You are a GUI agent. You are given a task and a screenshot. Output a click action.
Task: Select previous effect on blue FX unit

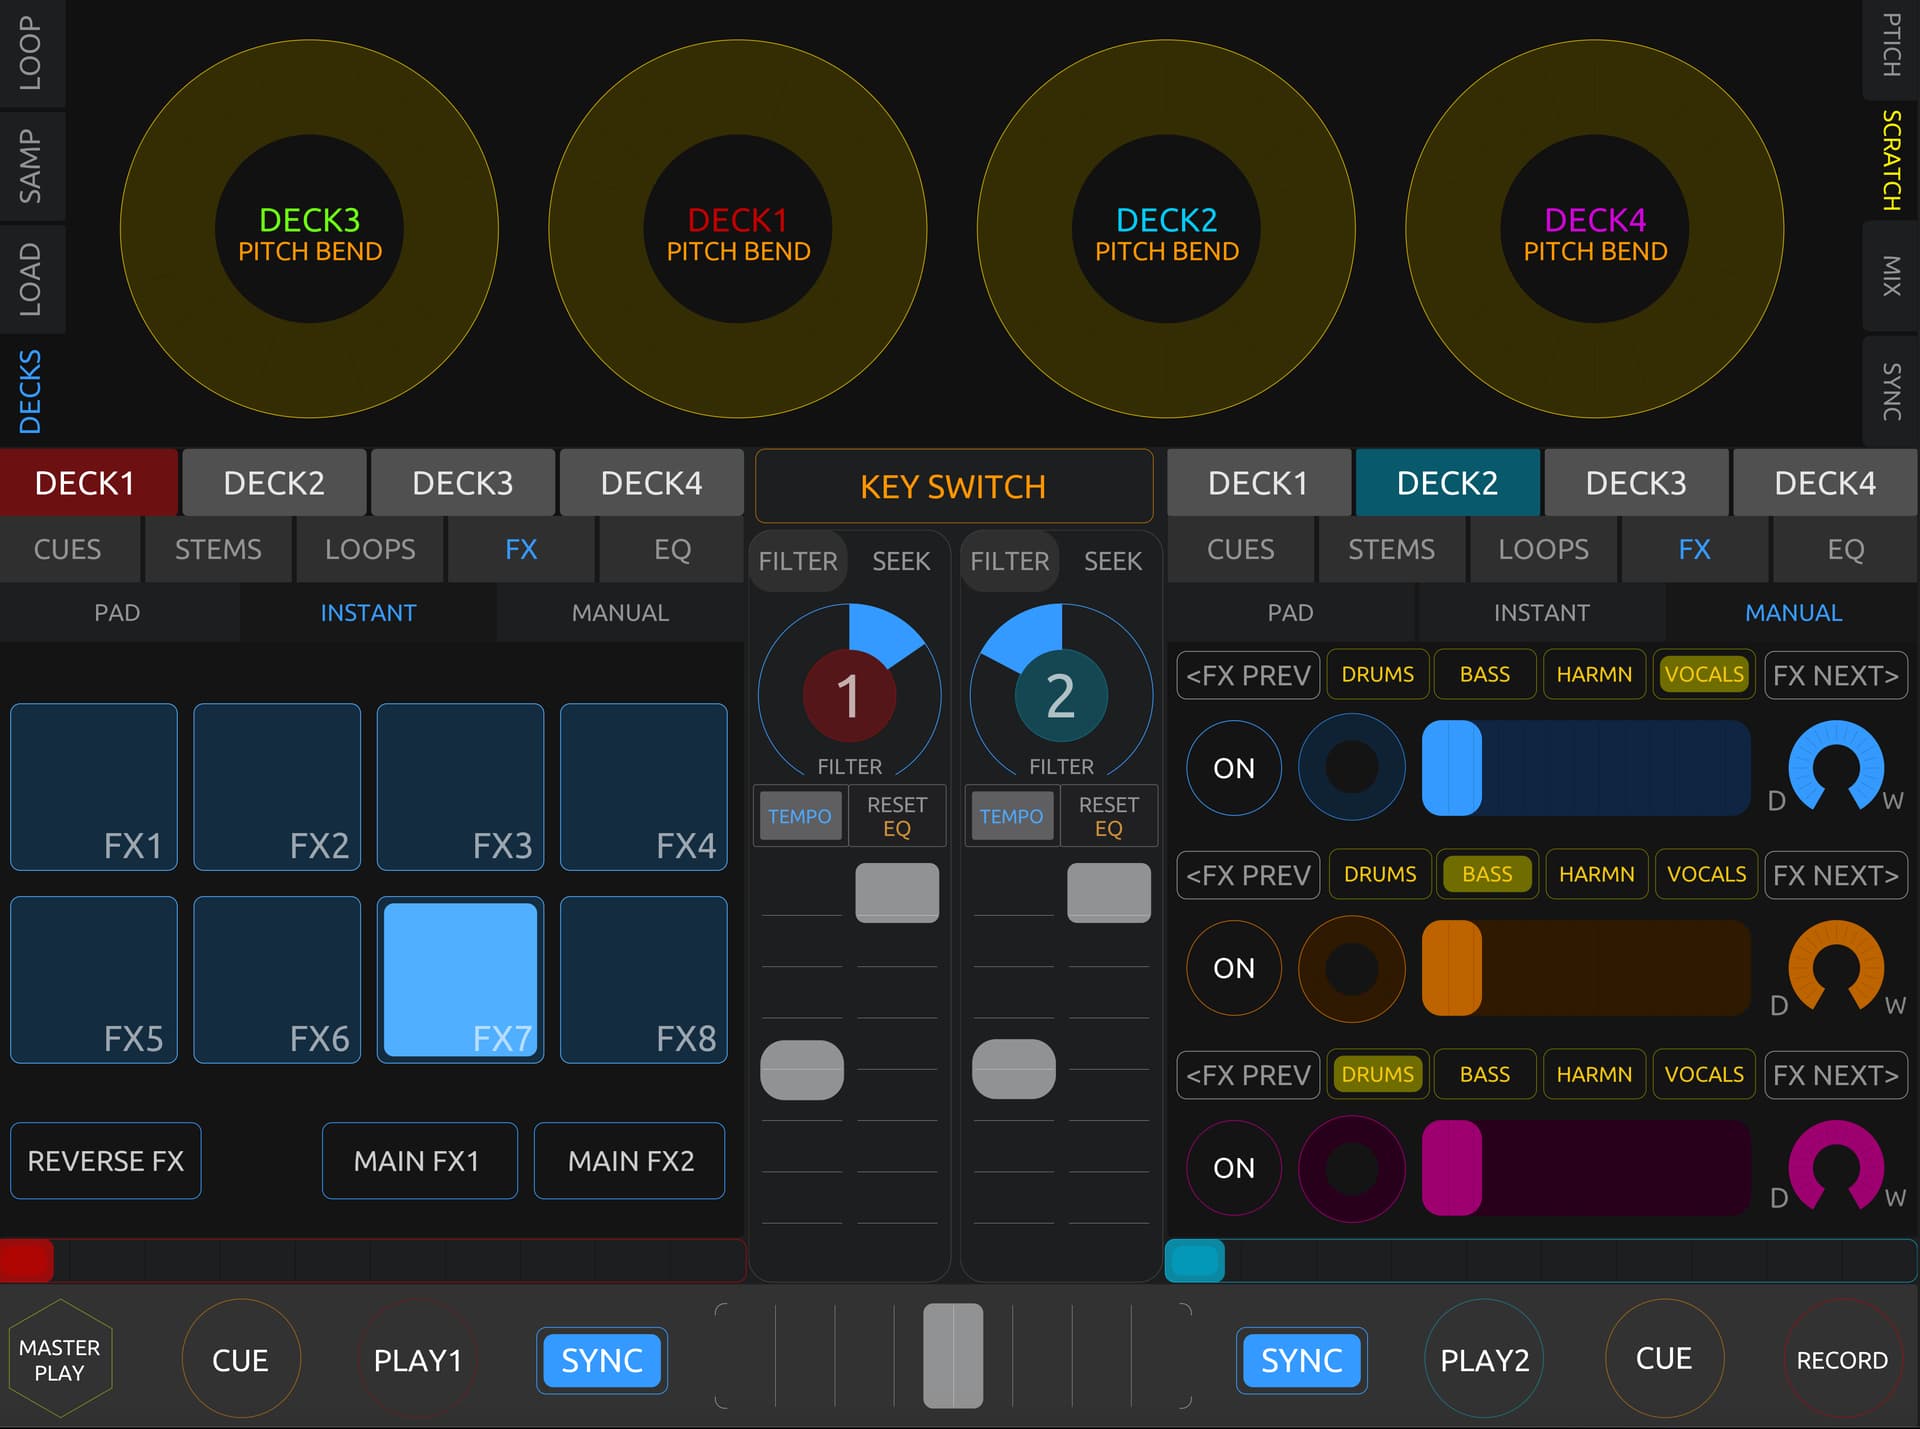(x=1248, y=675)
